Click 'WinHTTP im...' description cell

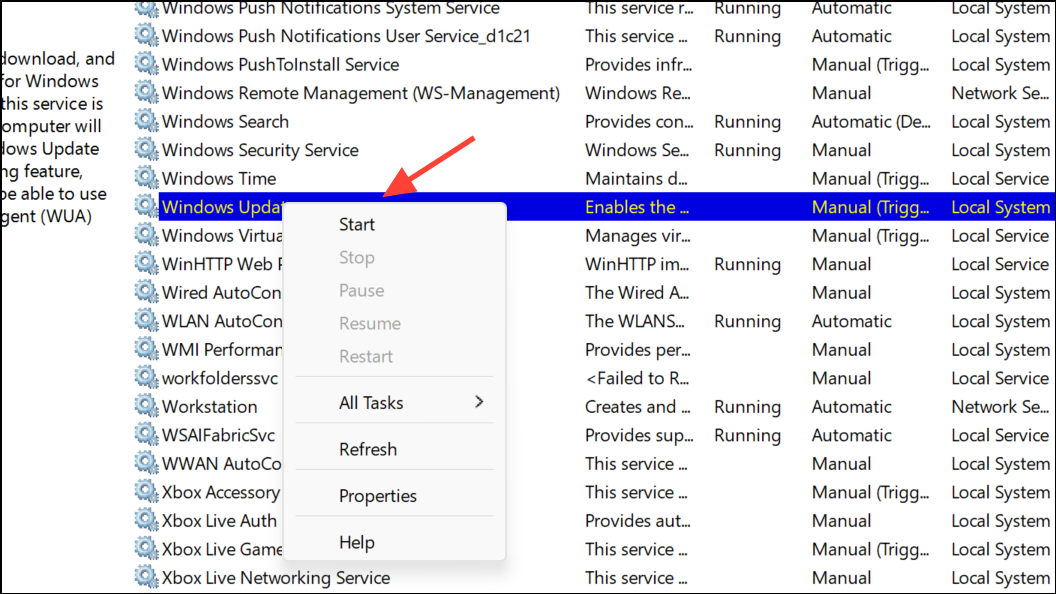[637, 264]
